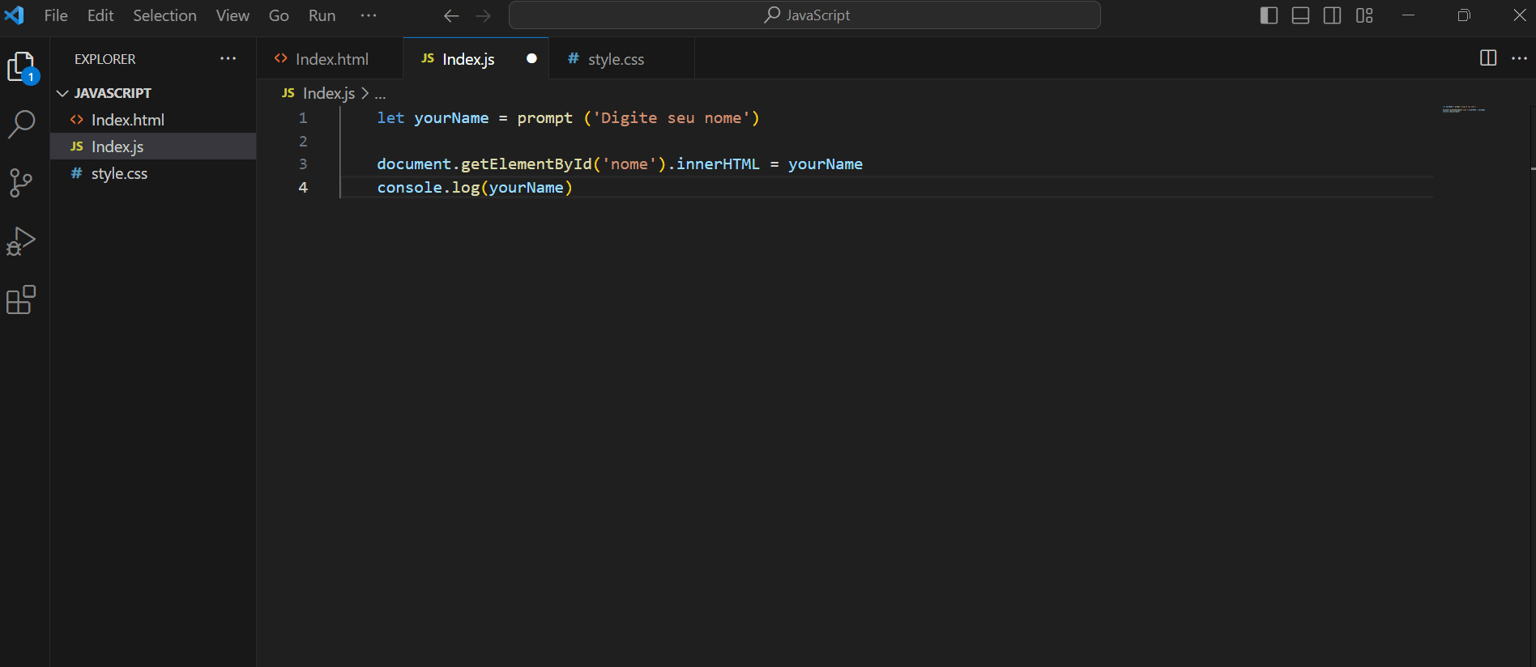
Task: Toggle the bottom panel layout icon
Action: coord(1301,15)
